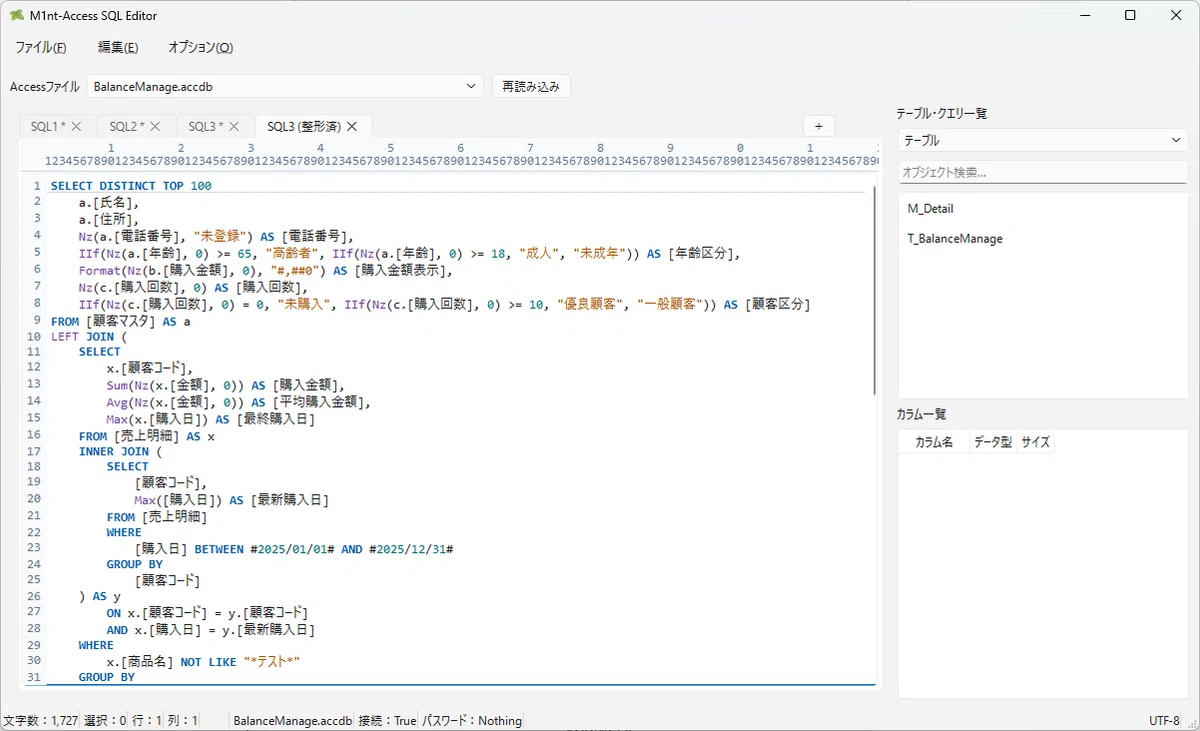Click the LEFT JOIN ( line
The width and height of the screenshot is (1200, 731).
click(89, 337)
